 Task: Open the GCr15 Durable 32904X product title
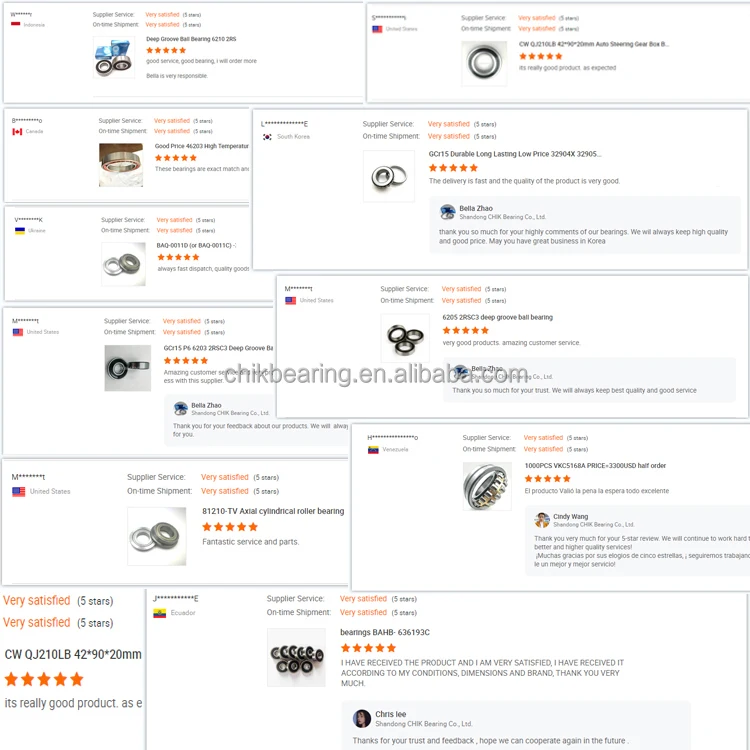(515, 154)
